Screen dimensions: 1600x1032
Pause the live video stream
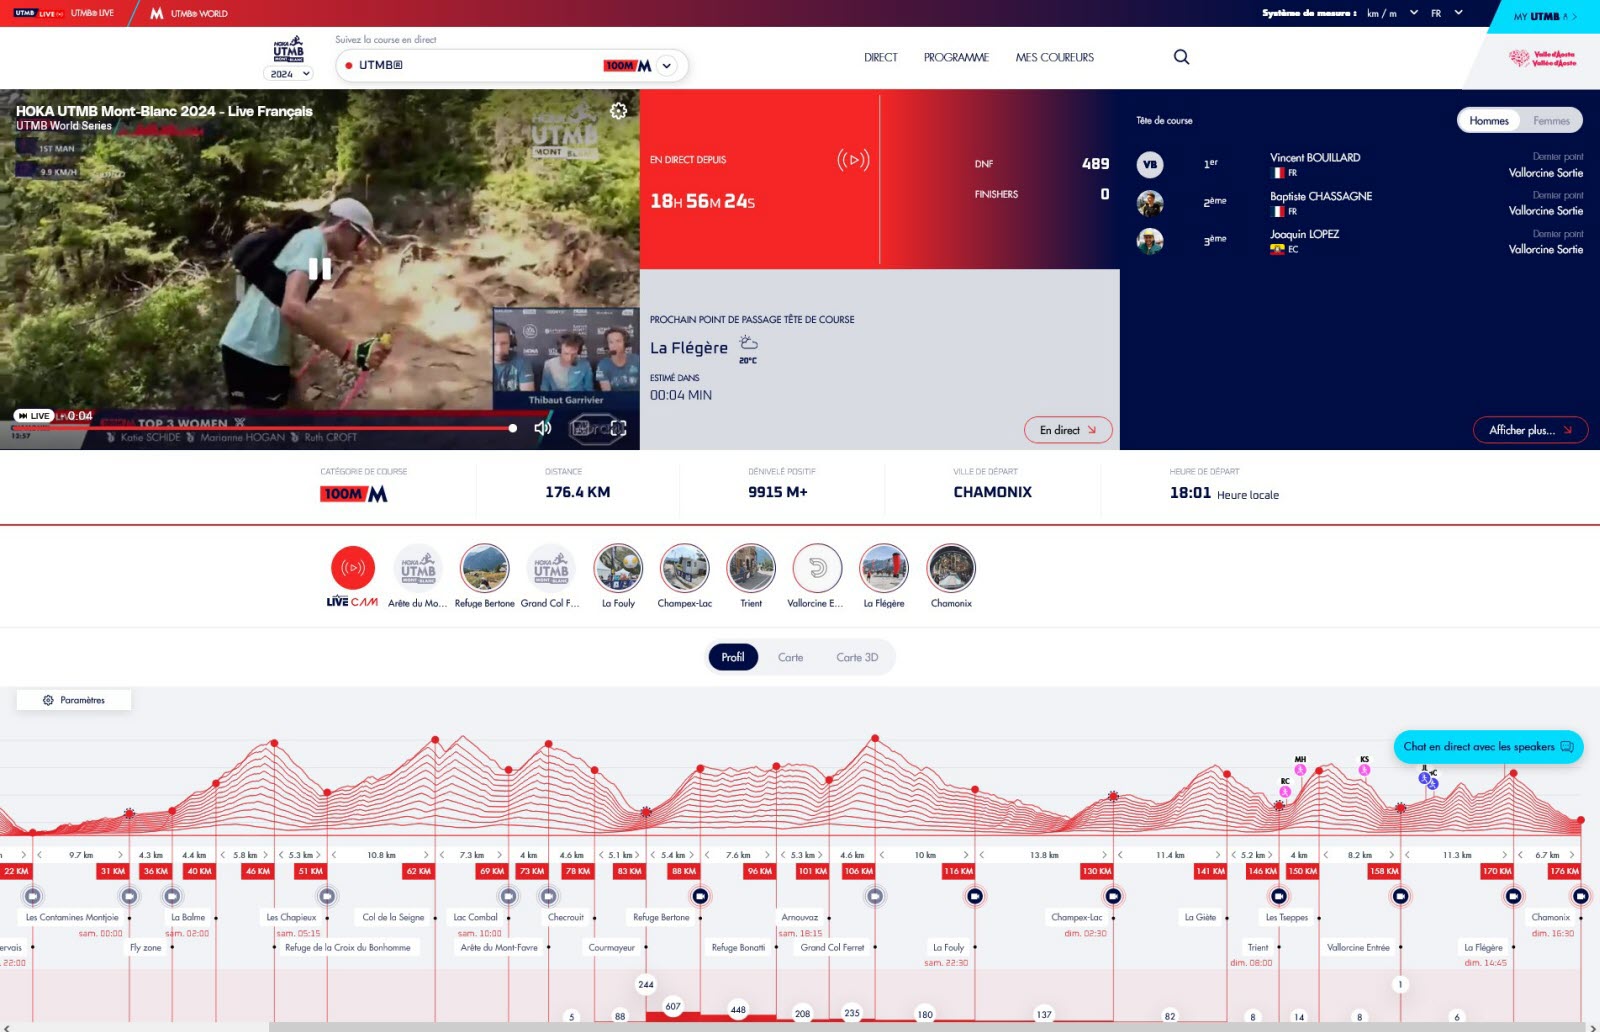click(319, 268)
